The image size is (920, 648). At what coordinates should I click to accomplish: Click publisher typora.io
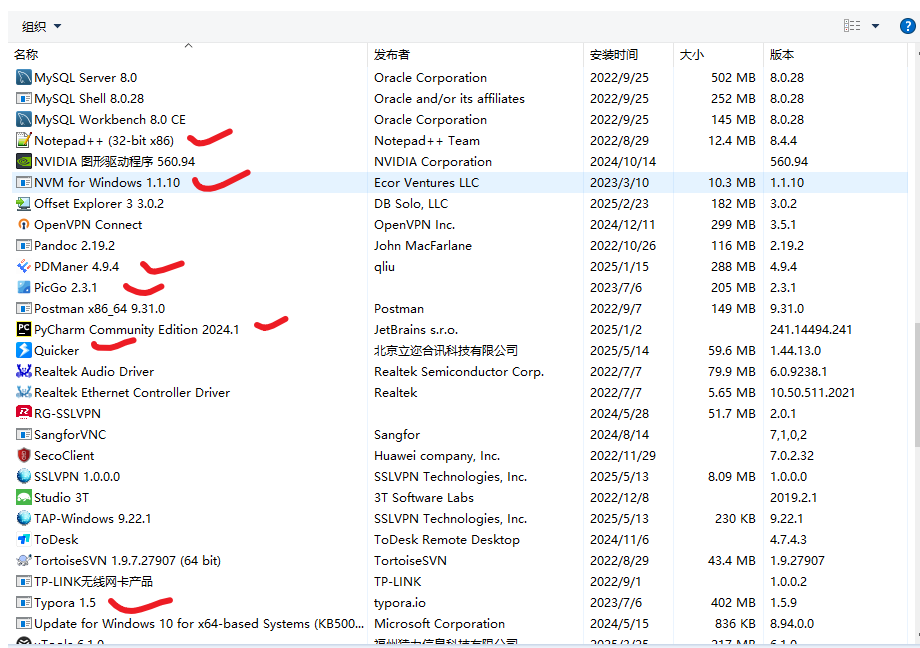coord(400,603)
